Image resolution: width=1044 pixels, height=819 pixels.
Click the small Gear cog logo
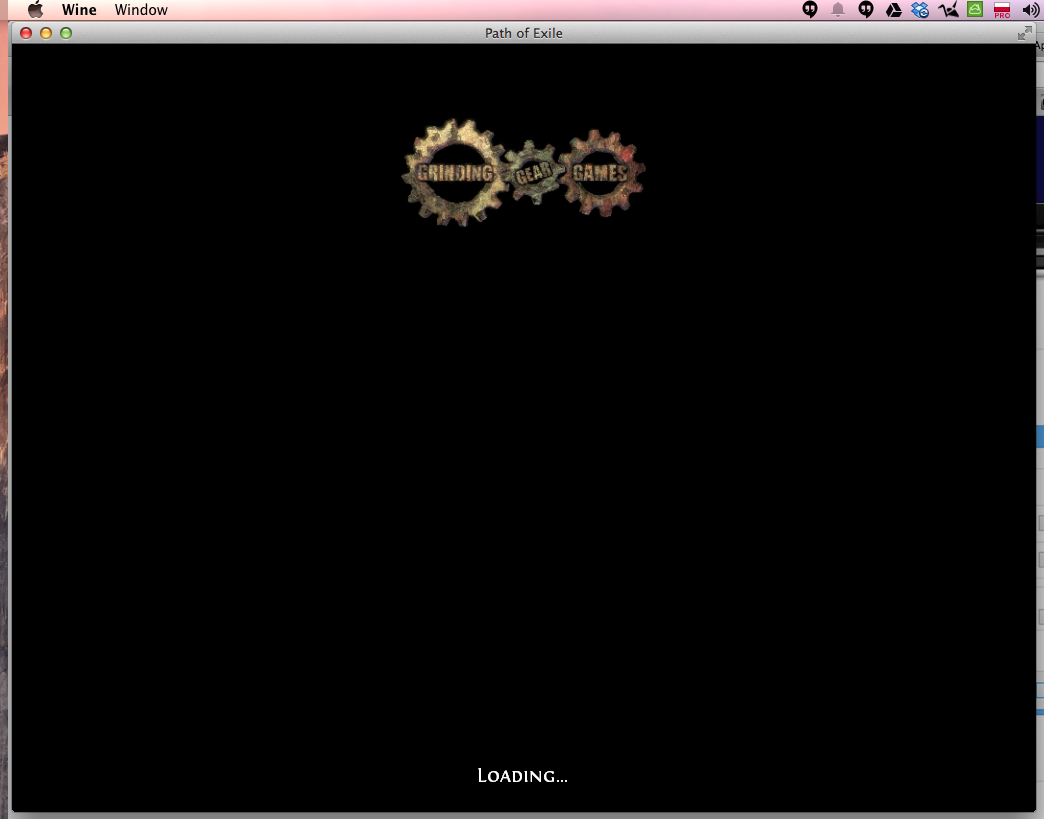[x=533, y=173]
